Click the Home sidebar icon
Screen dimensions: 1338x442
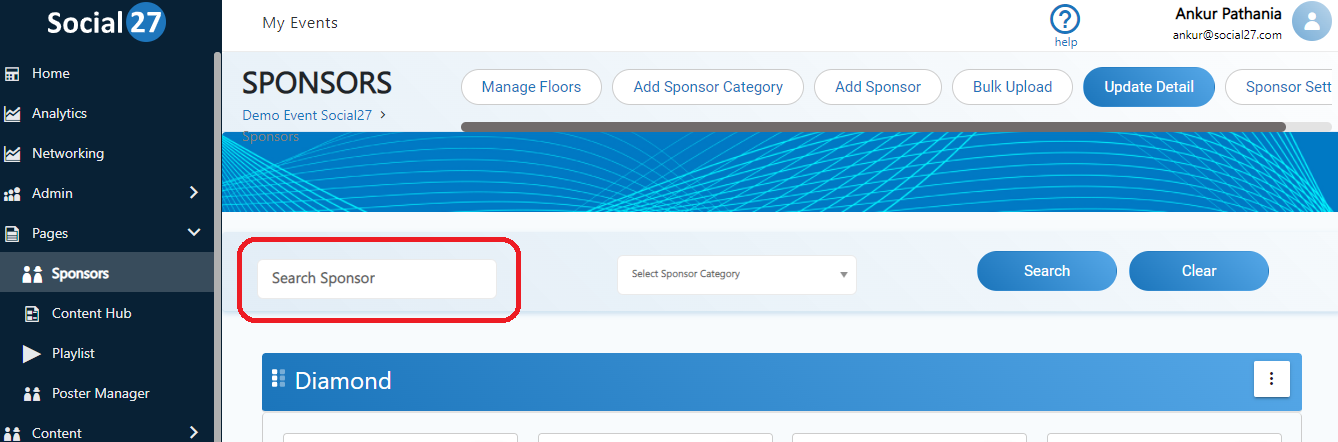pyautogui.click(x=13, y=74)
